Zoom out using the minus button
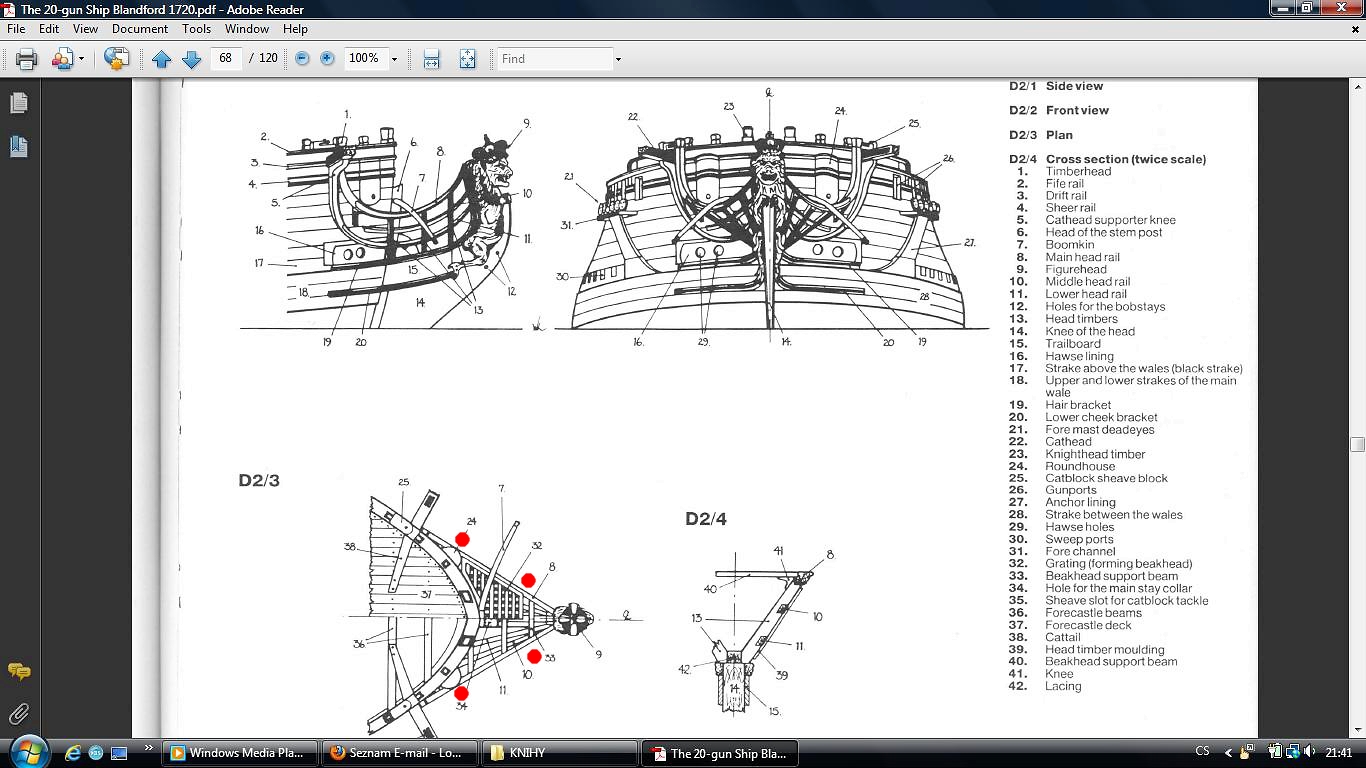This screenshot has height=768, width=1366. tap(302, 59)
